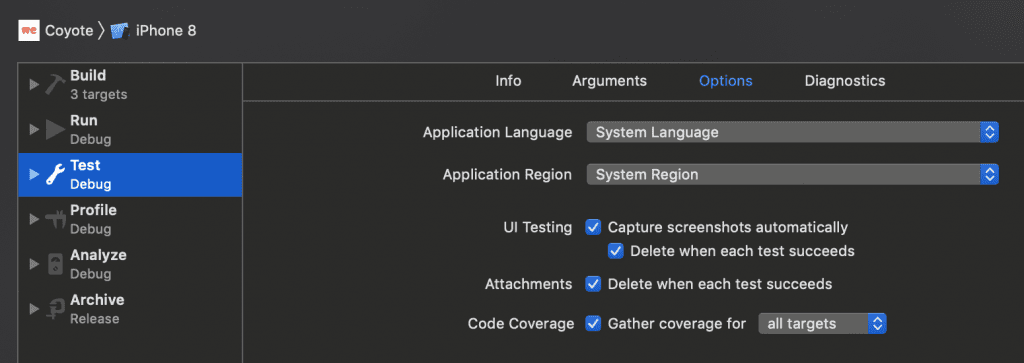Image resolution: width=1024 pixels, height=363 pixels.
Task: Disable the Gather coverage for checkbox
Action: [593, 323]
